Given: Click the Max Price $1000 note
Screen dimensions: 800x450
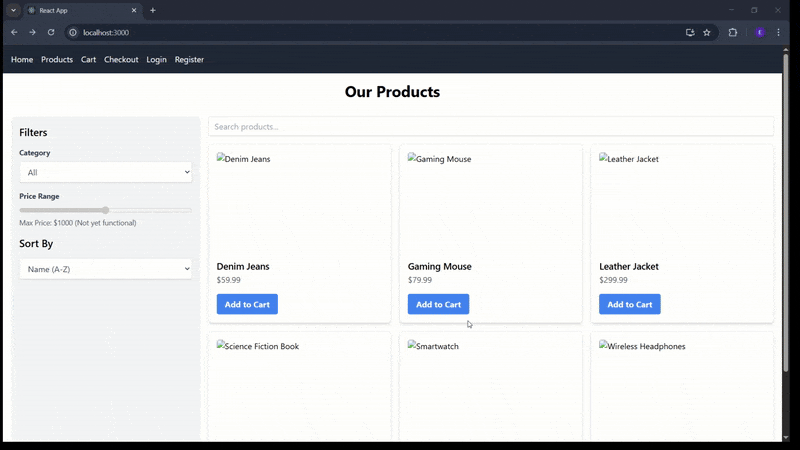Looking at the screenshot, I should pos(78,223).
